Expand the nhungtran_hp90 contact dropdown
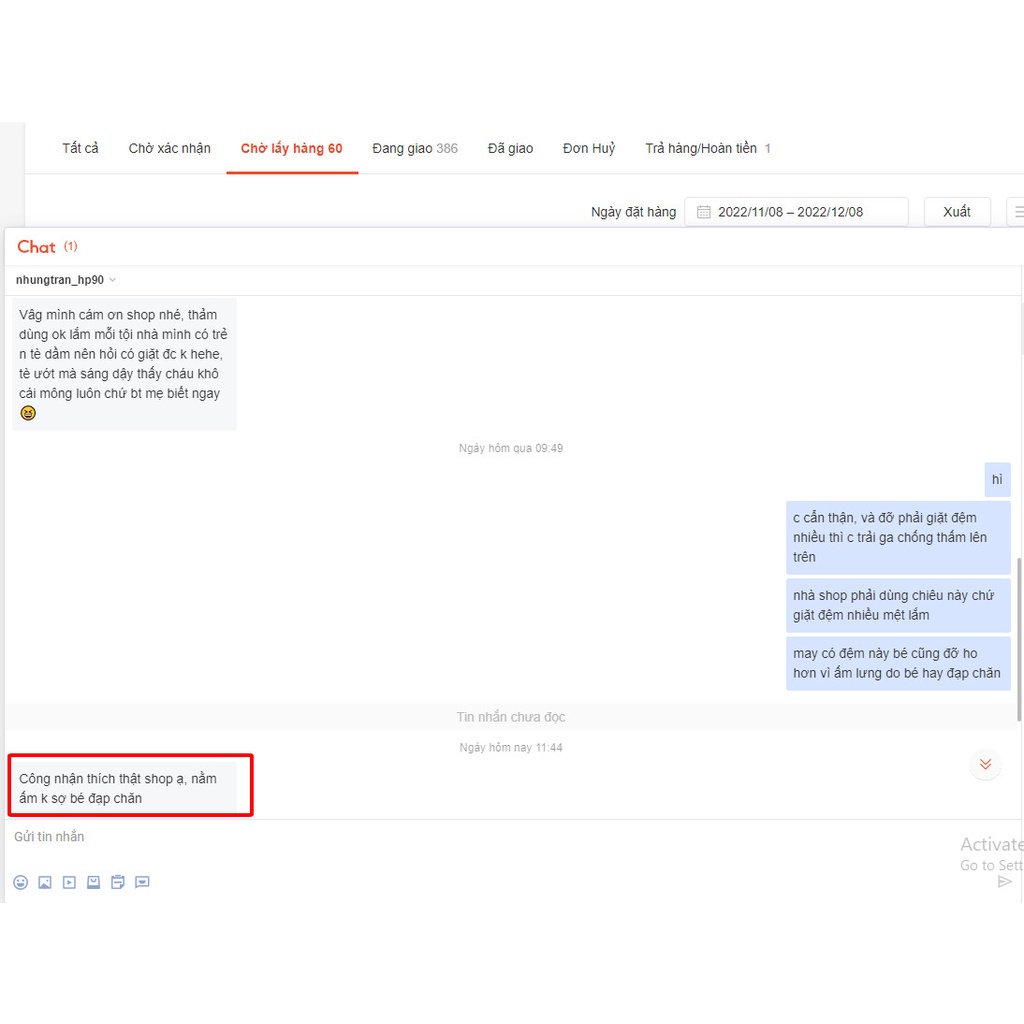Viewport: 1024px width, 1024px height. tap(113, 280)
